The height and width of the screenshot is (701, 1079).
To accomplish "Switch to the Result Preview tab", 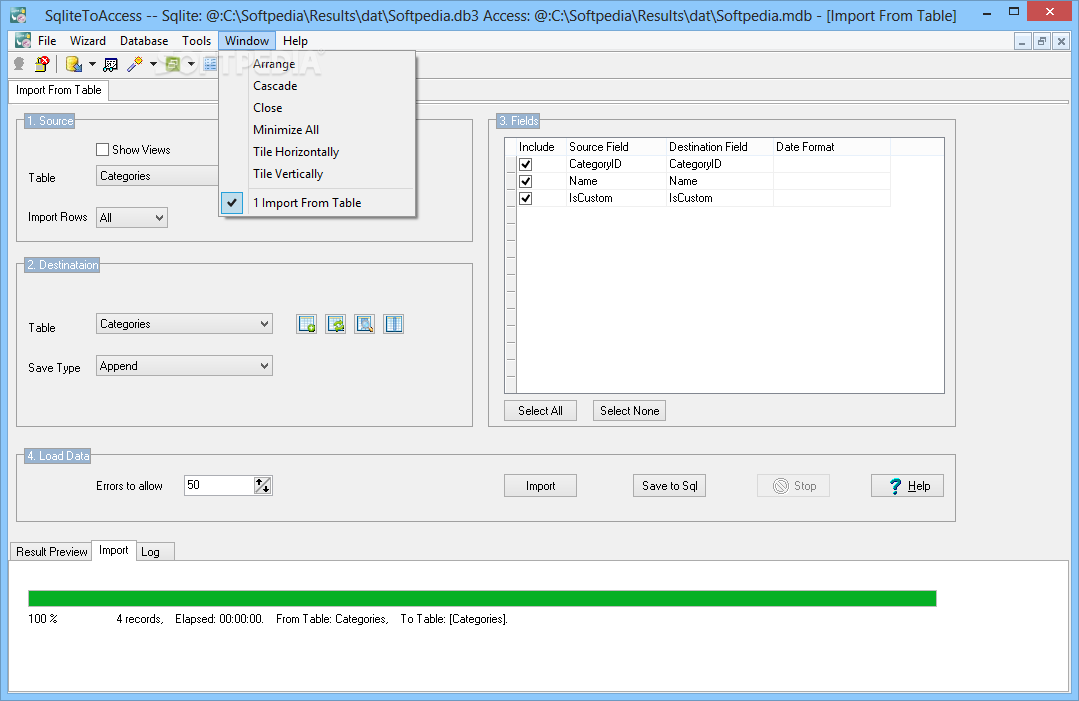I will (52, 552).
